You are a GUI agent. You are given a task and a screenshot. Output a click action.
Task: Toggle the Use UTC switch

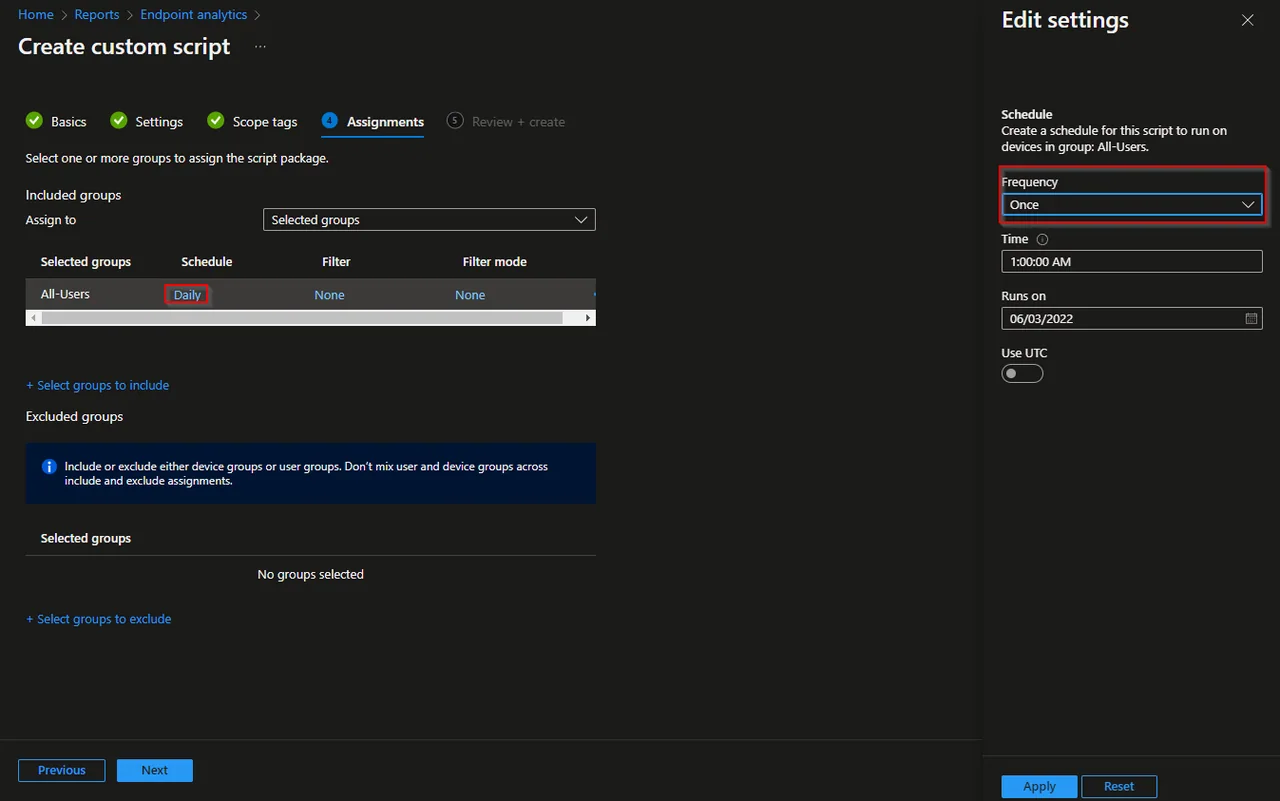pos(1022,374)
